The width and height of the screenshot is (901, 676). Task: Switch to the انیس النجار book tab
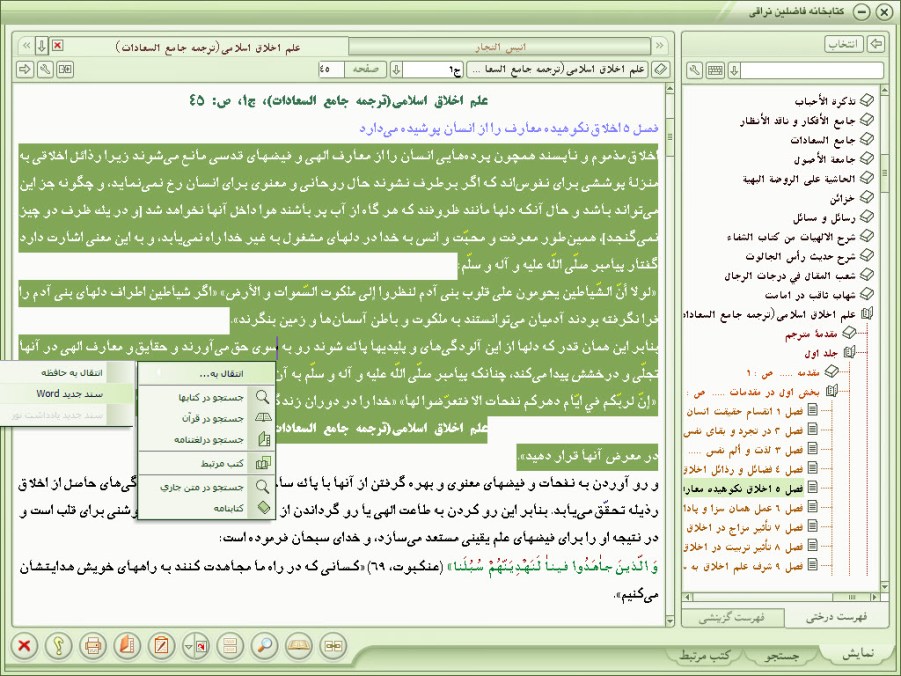point(500,47)
